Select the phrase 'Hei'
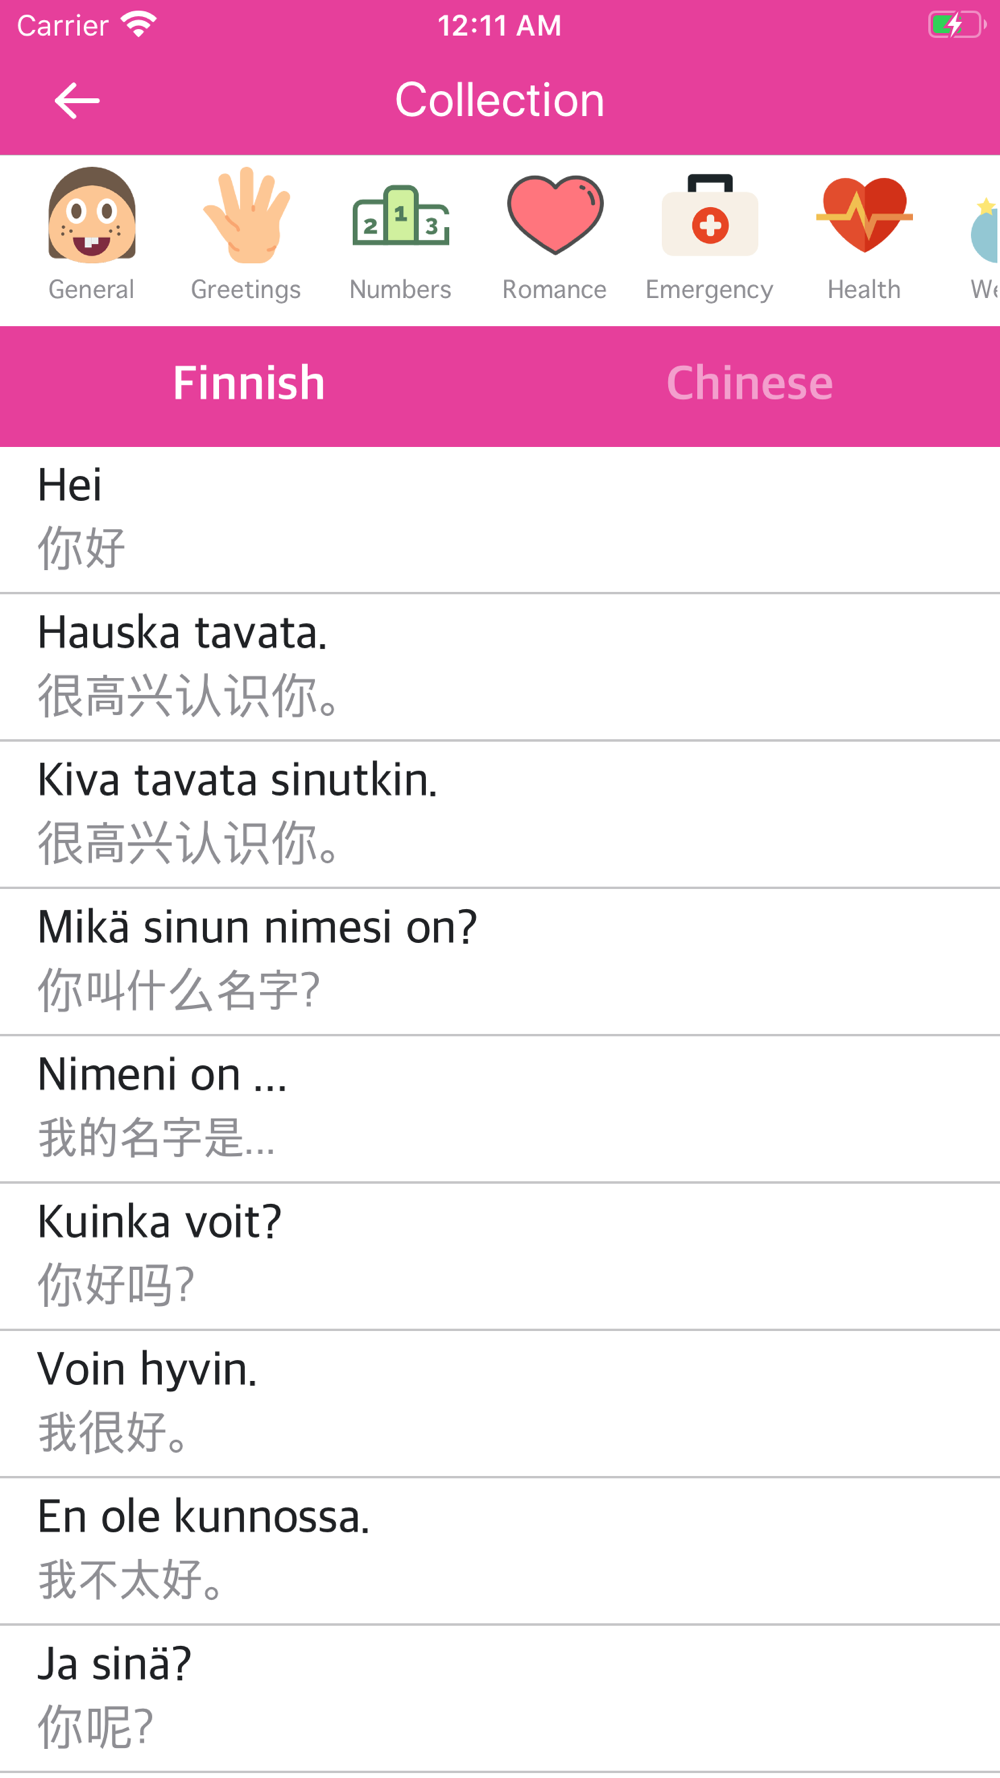The image size is (1000, 1778). 500,520
